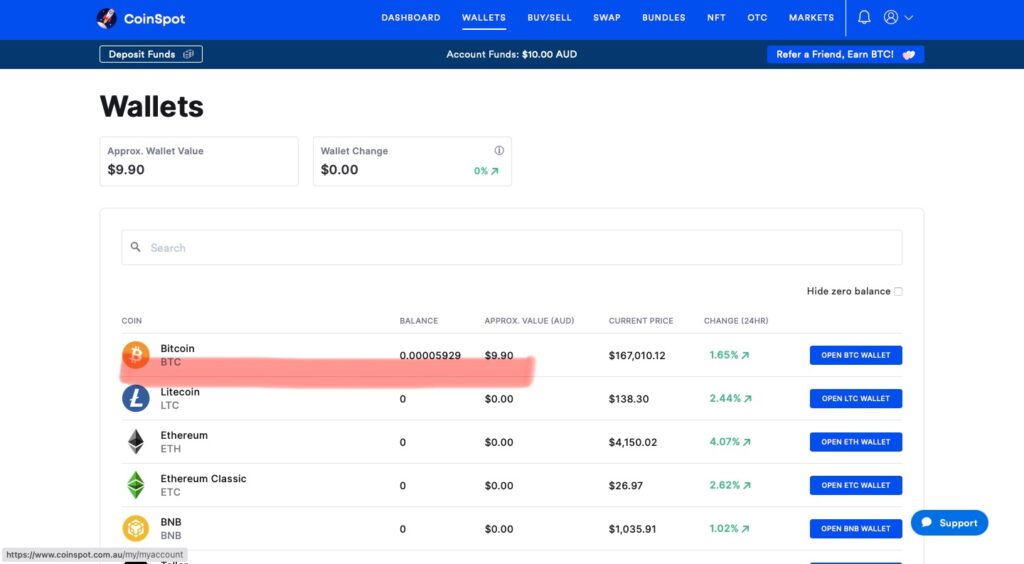Select the Wallets tab
This screenshot has width=1024, height=564.
coord(484,18)
